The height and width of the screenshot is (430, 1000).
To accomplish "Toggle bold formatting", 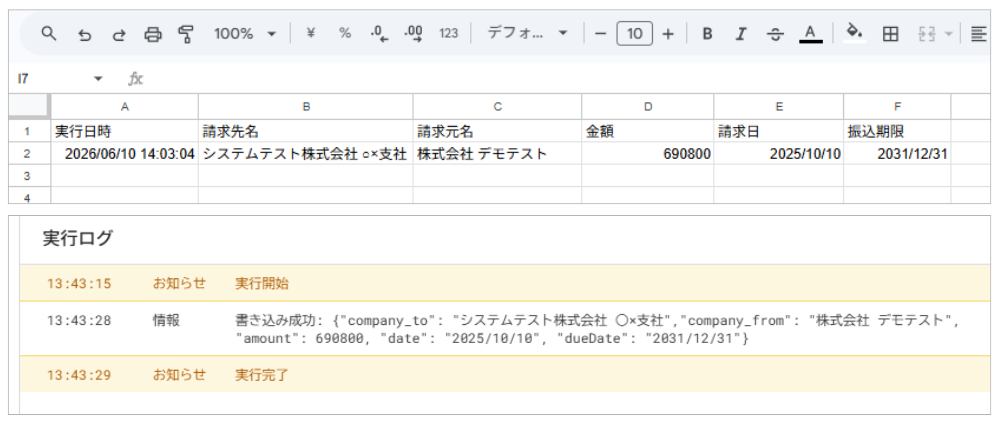I will click(x=707, y=34).
